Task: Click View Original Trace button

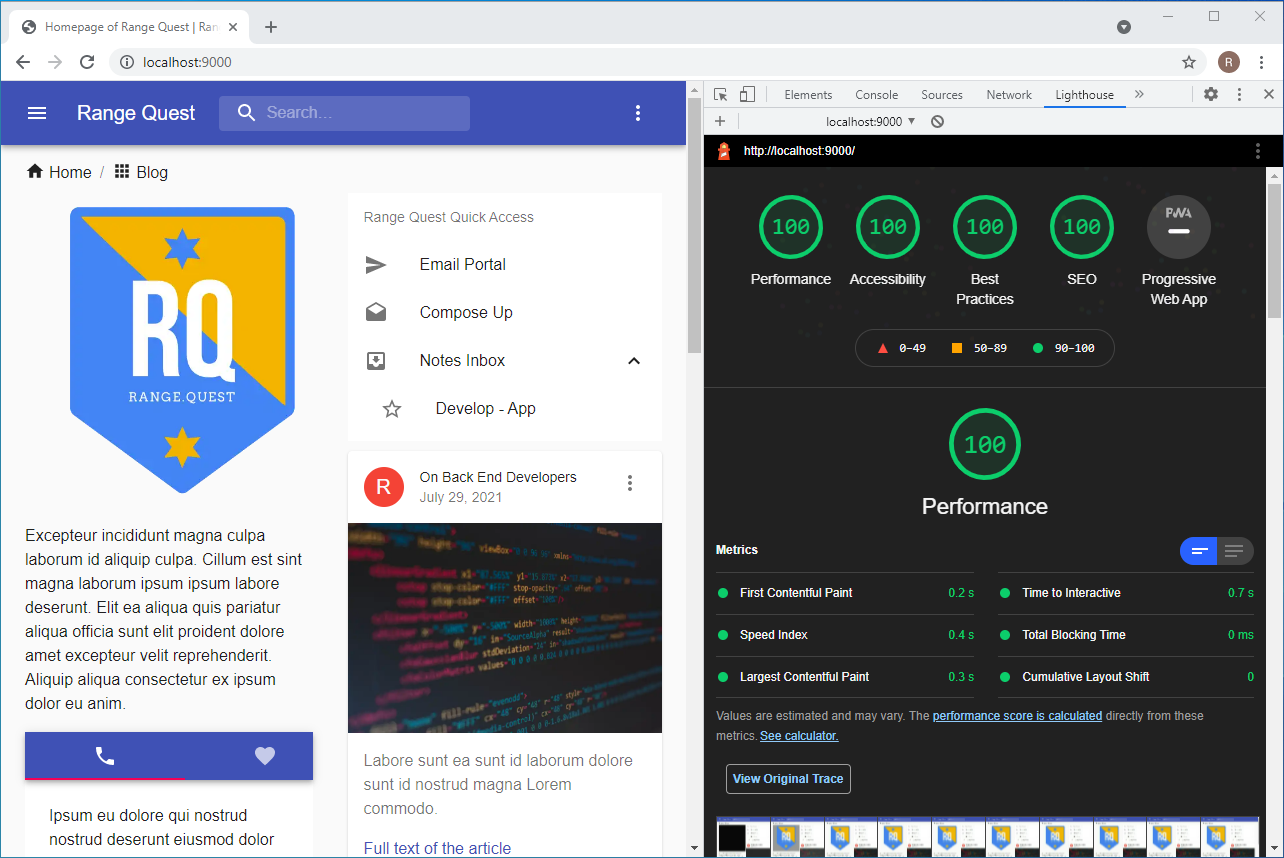Action: pos(788,779)
